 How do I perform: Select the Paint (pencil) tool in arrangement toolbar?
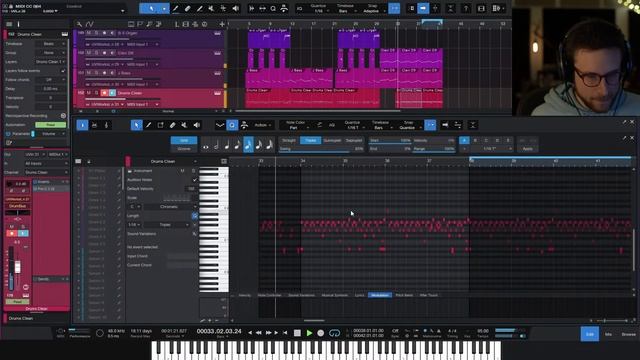176,8
